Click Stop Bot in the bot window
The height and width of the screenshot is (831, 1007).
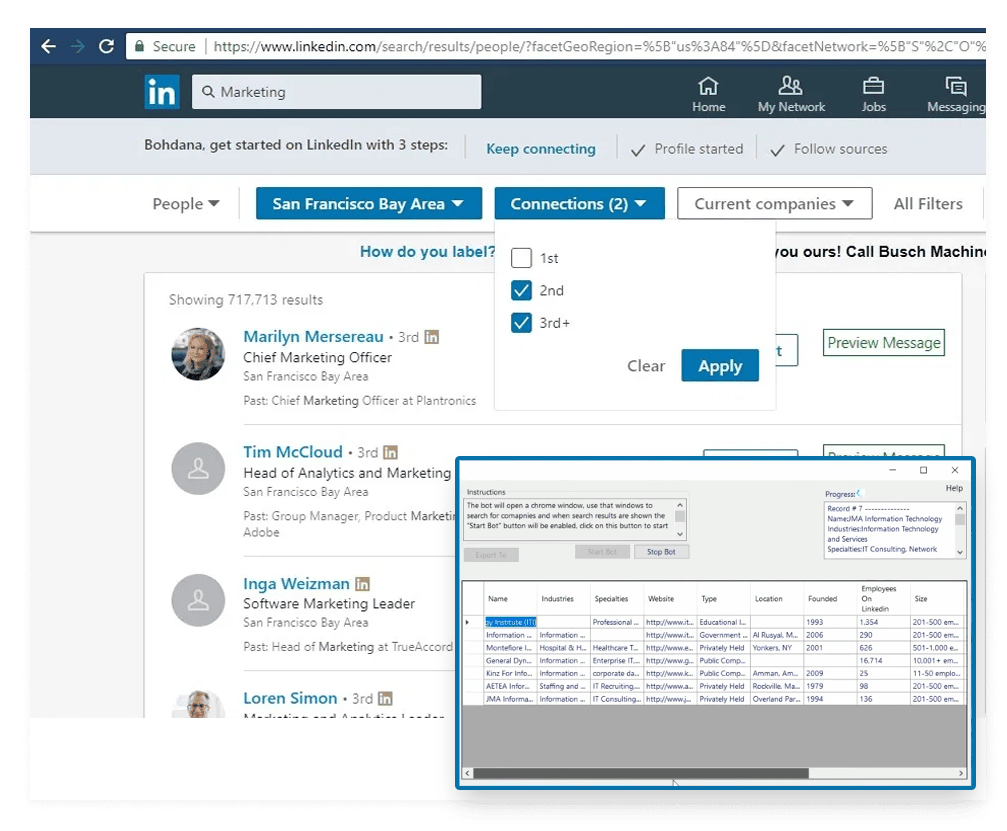(x=661, y=552)
